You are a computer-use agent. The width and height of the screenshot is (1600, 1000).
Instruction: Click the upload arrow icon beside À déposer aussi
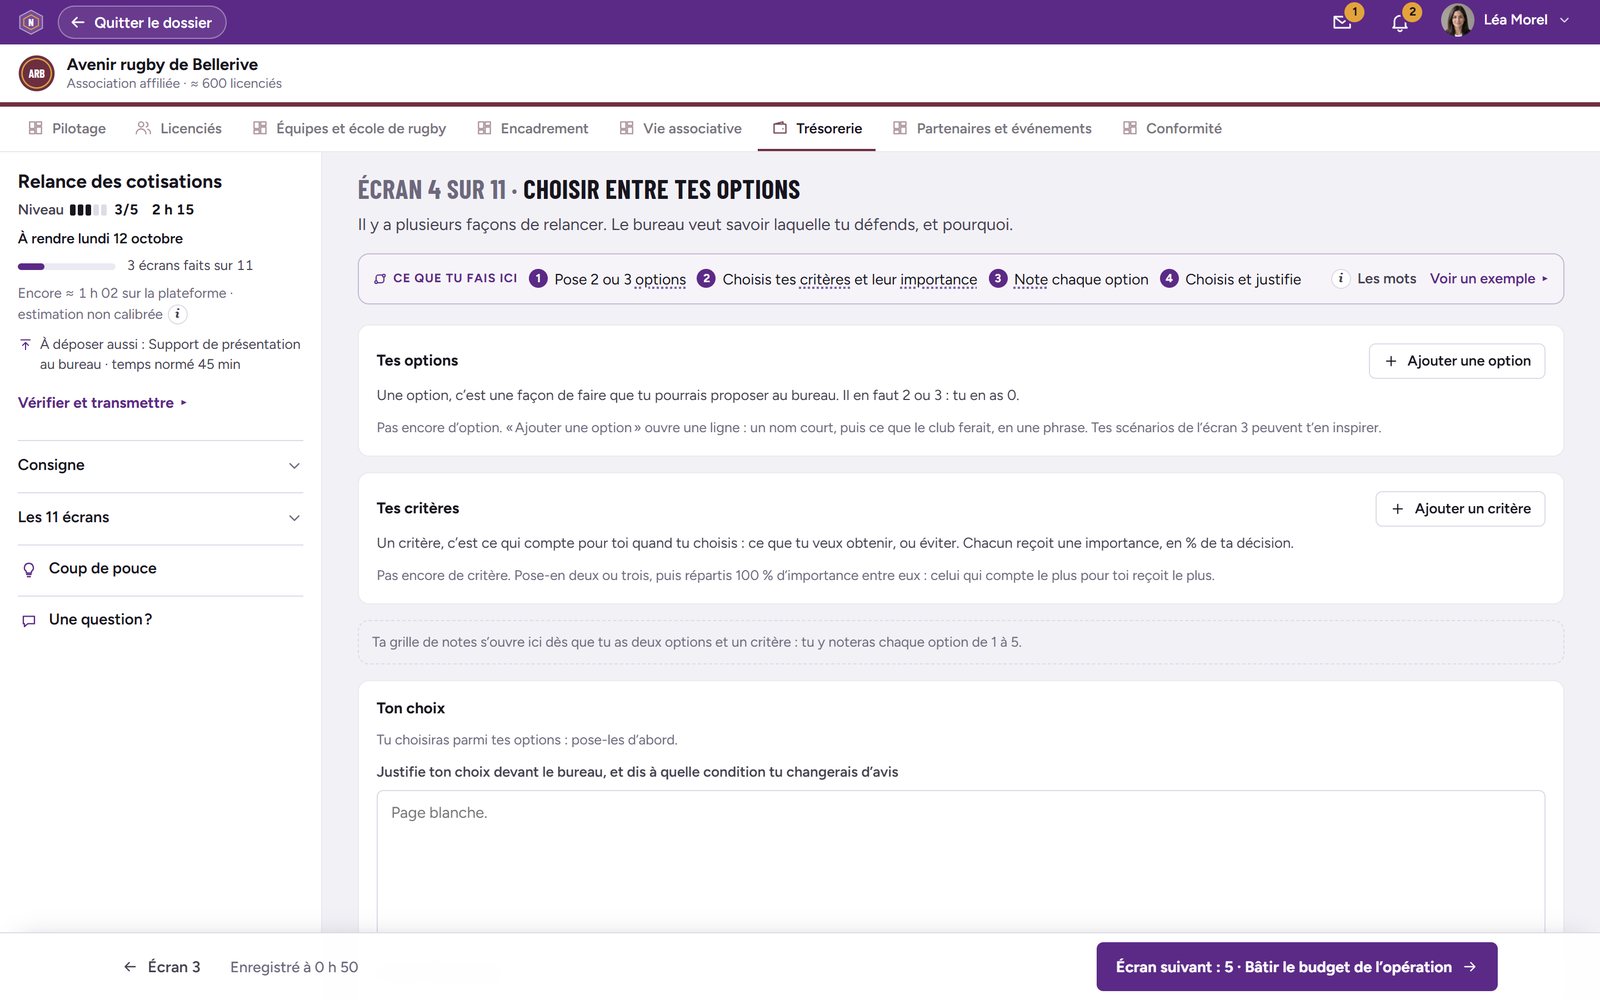coord(25,344)
